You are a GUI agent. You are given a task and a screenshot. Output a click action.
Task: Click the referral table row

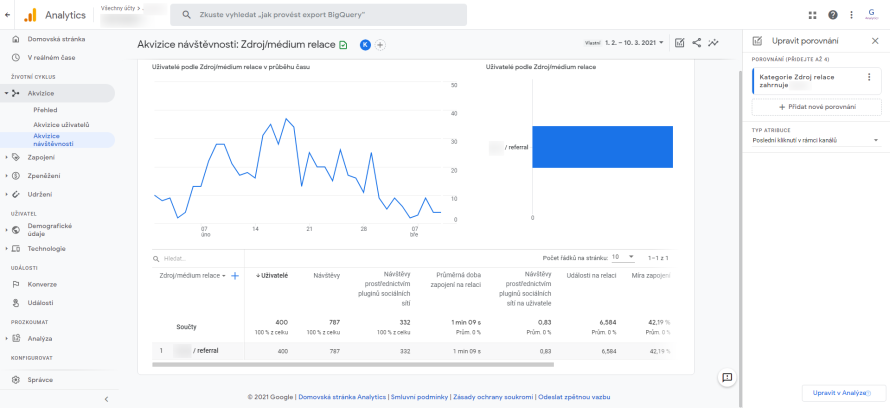412,351
